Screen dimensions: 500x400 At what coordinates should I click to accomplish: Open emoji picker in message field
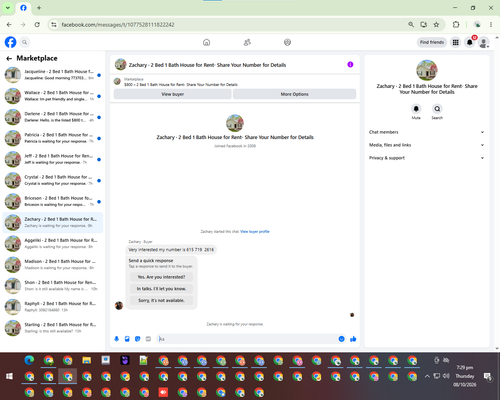coord(341,339)
